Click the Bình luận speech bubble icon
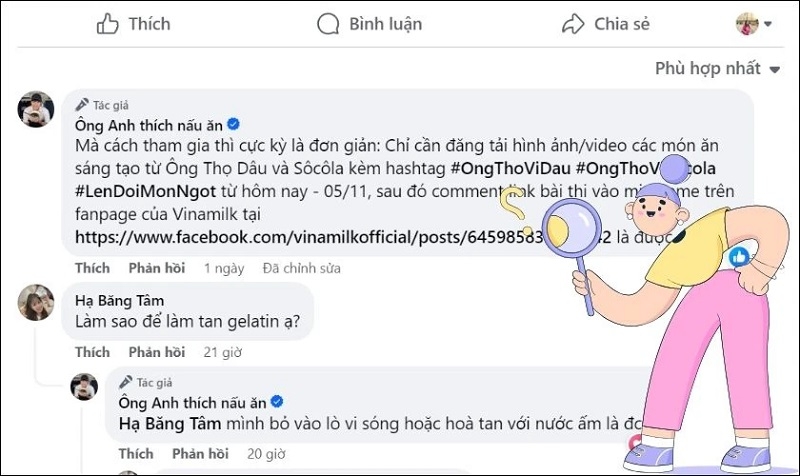 (328, 24)
